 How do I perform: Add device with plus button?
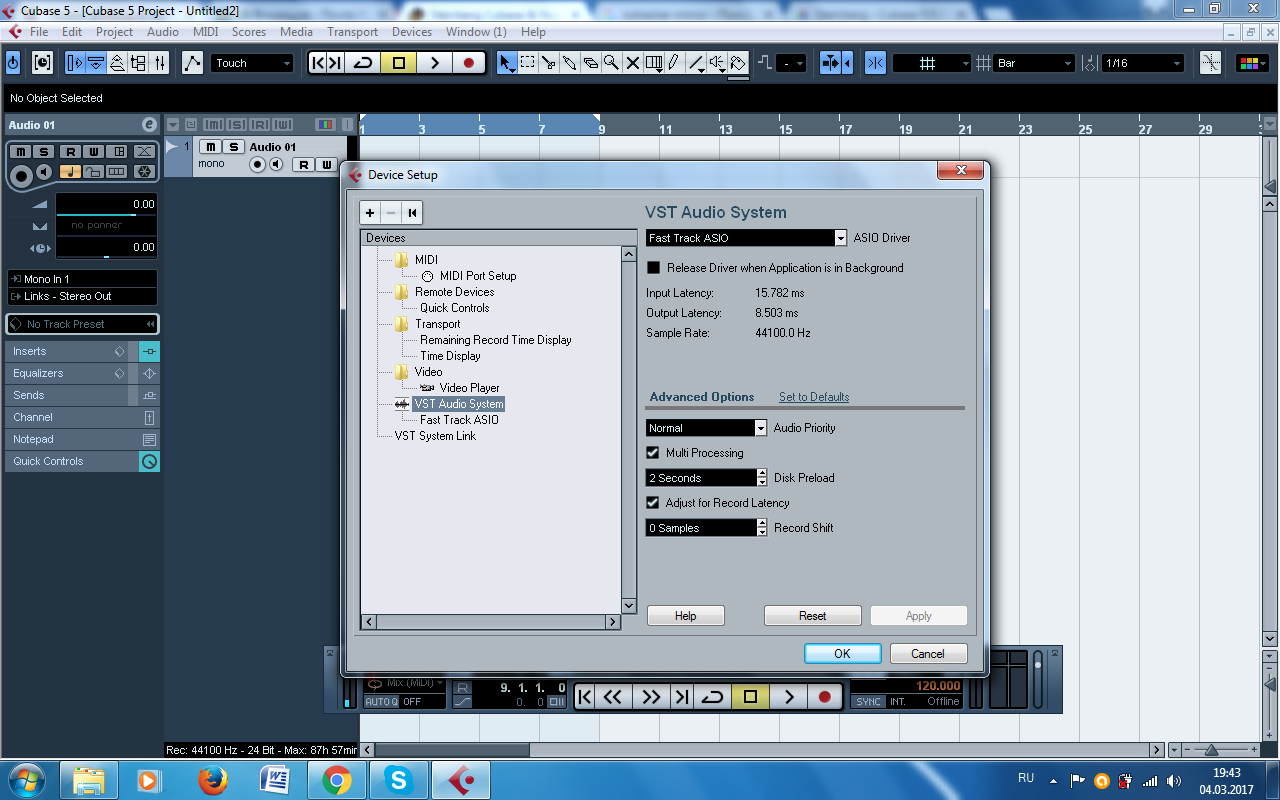click(370, 212)
